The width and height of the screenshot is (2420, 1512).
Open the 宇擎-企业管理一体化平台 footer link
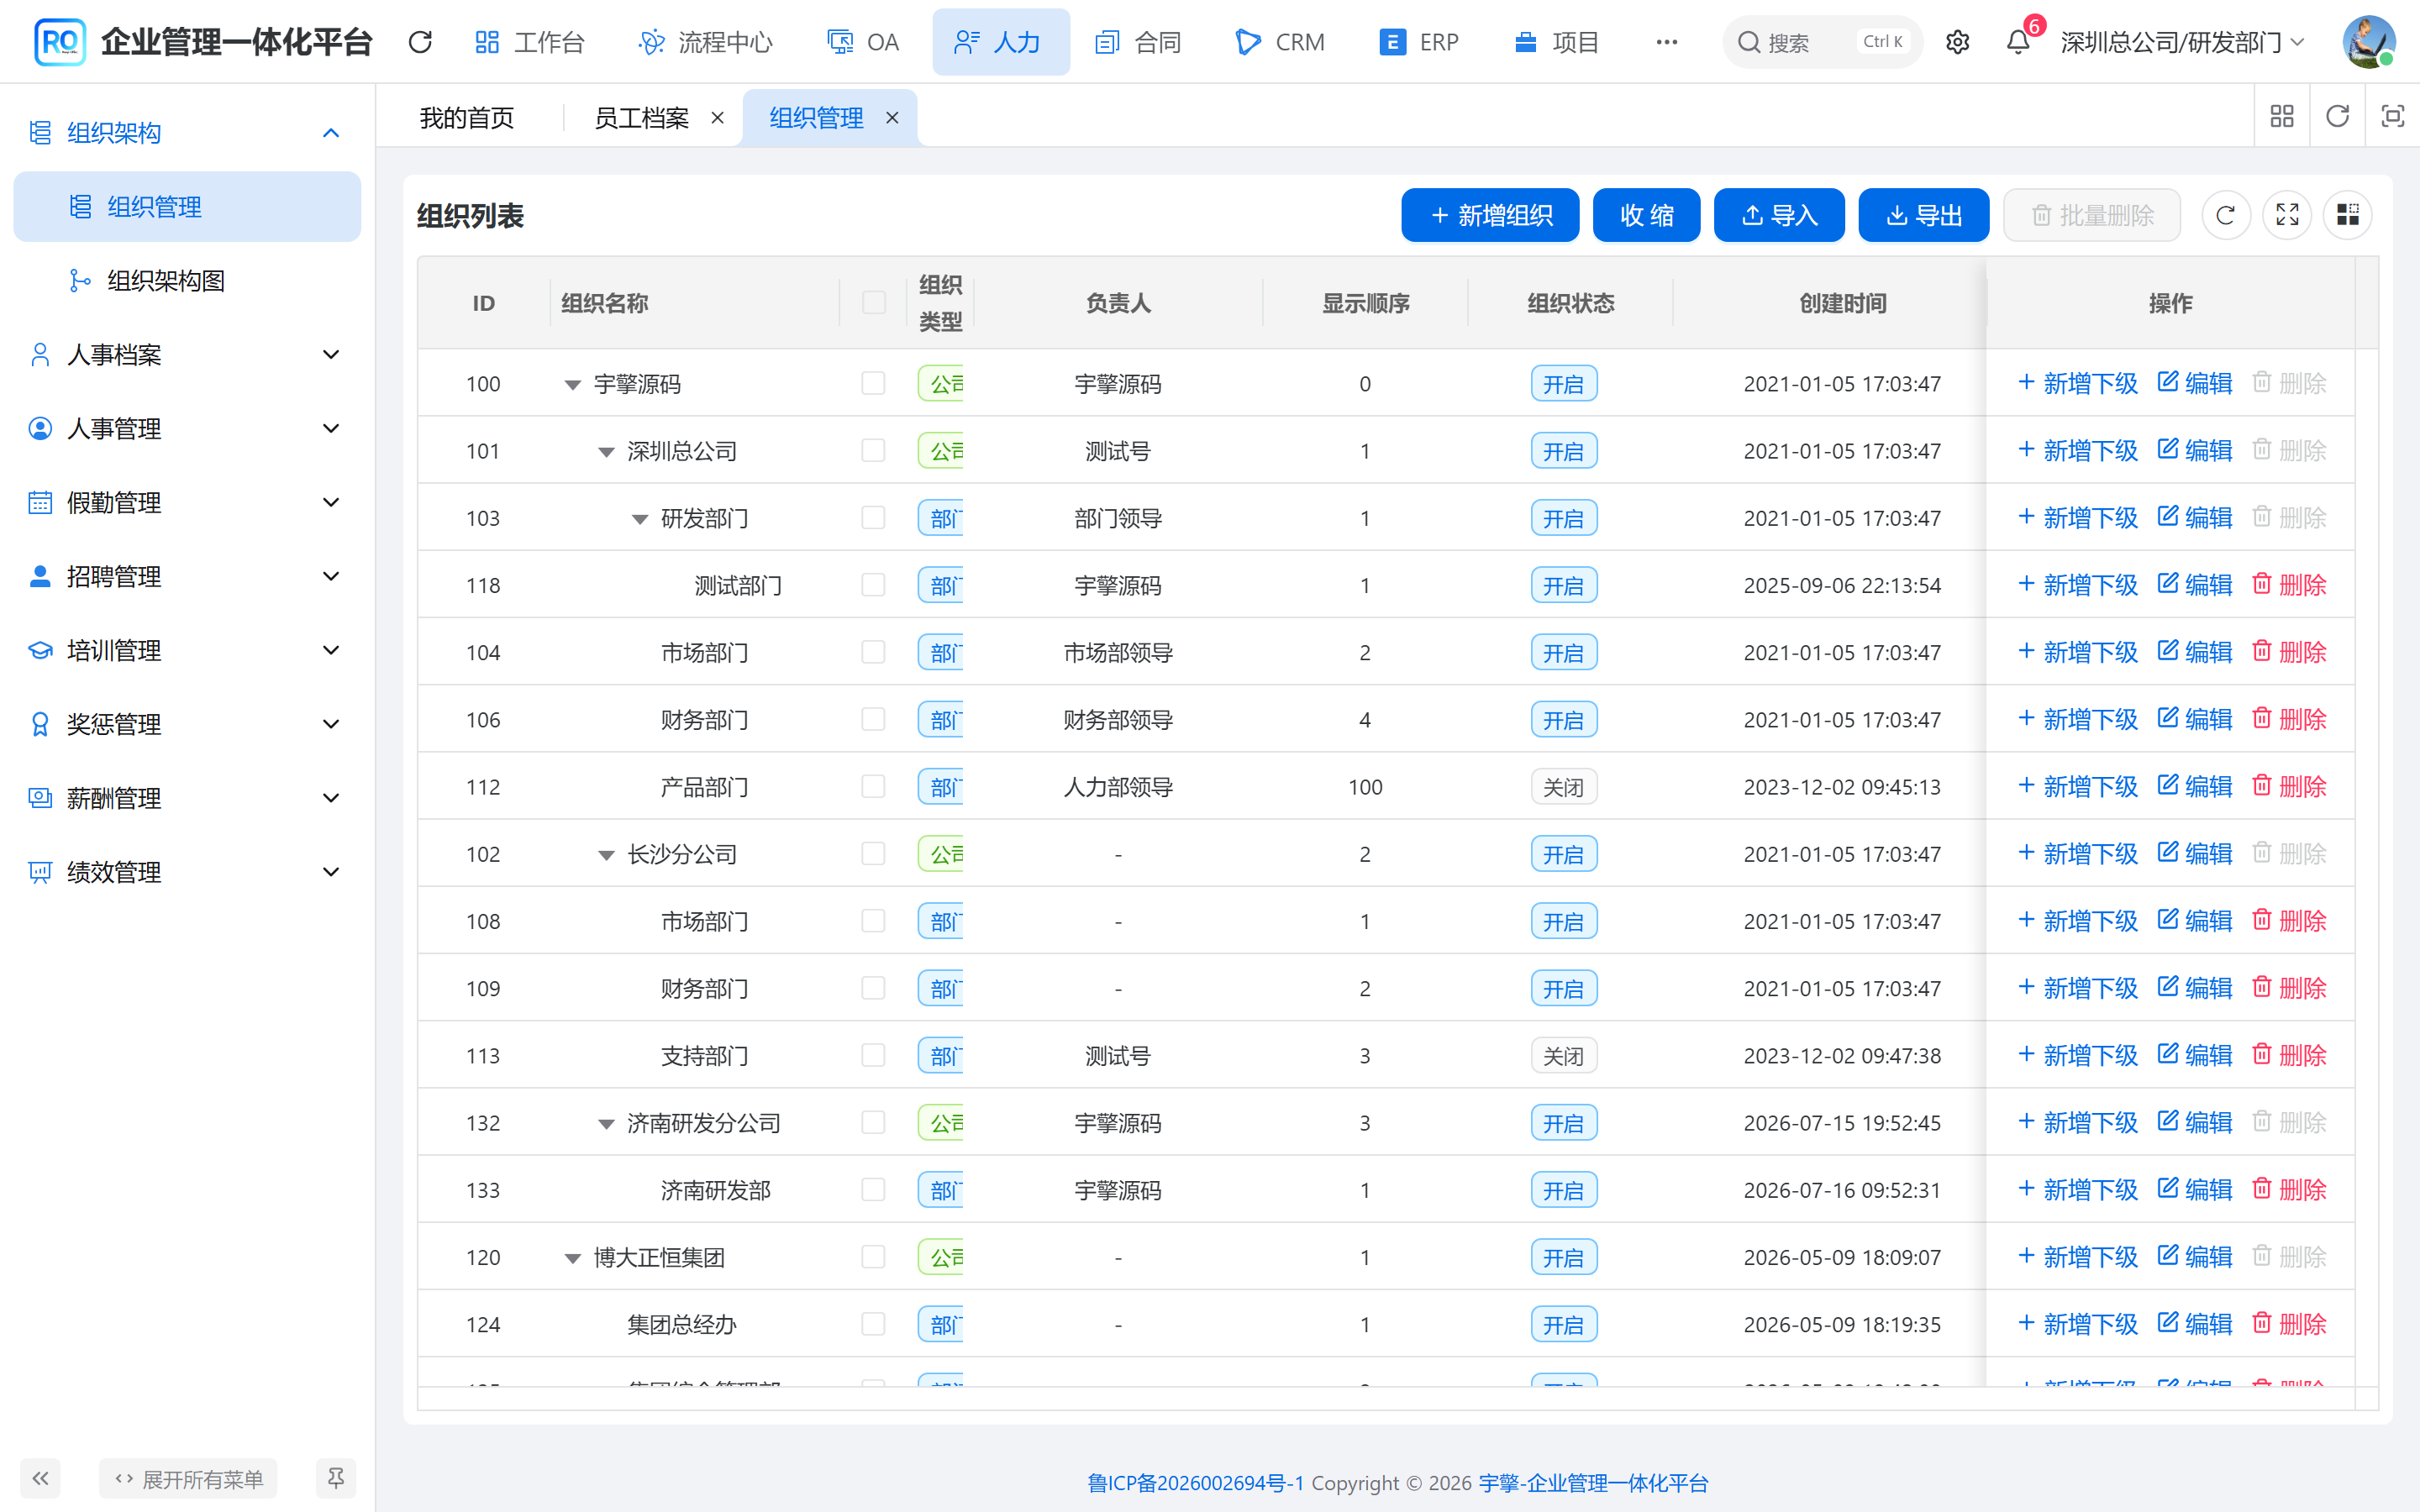click(x=1593, y=1483)
